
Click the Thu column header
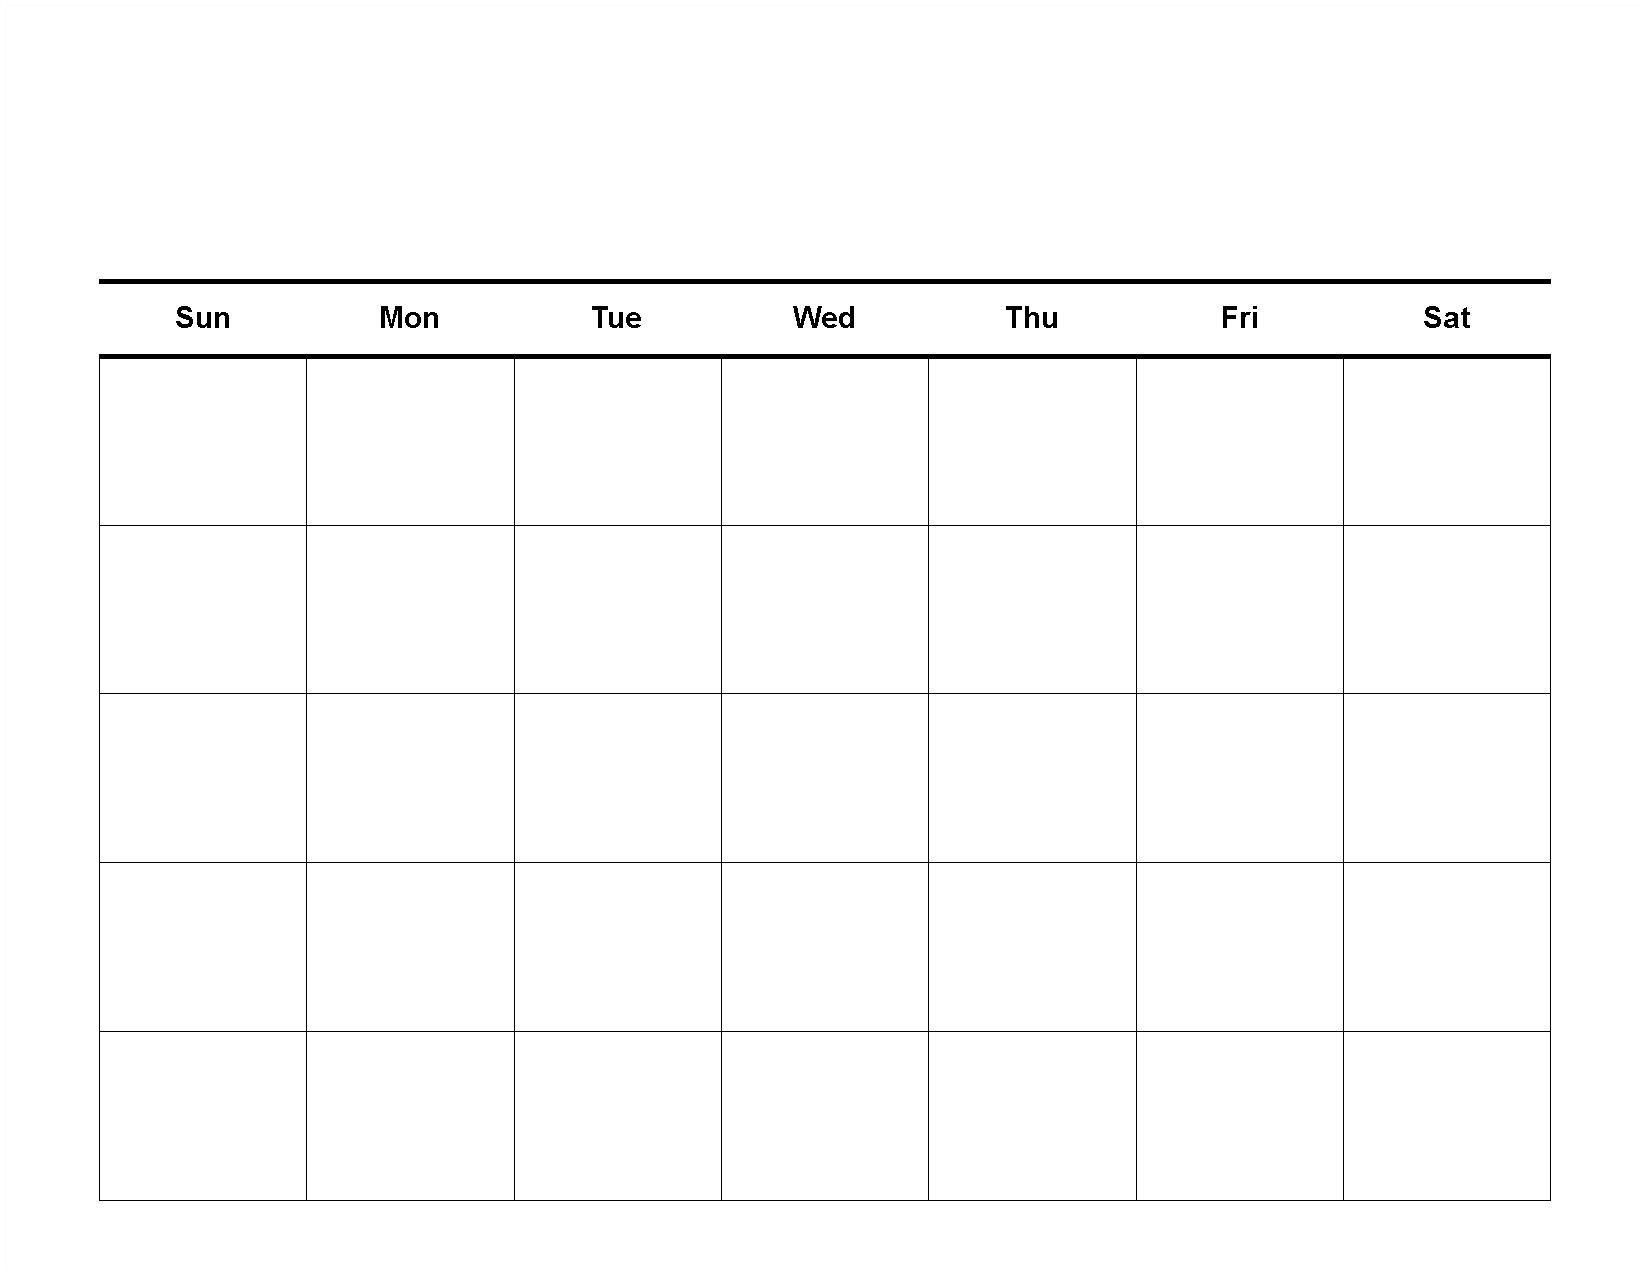(x=1032, y=318)
